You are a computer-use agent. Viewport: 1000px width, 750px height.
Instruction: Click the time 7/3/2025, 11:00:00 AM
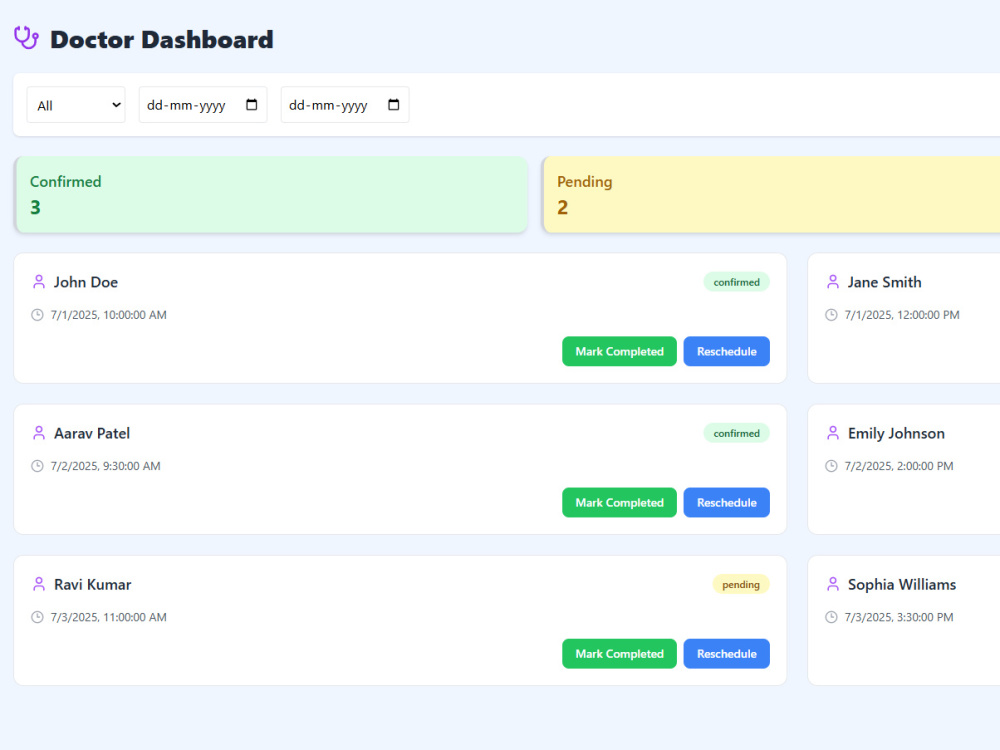(x=108, y=617)
